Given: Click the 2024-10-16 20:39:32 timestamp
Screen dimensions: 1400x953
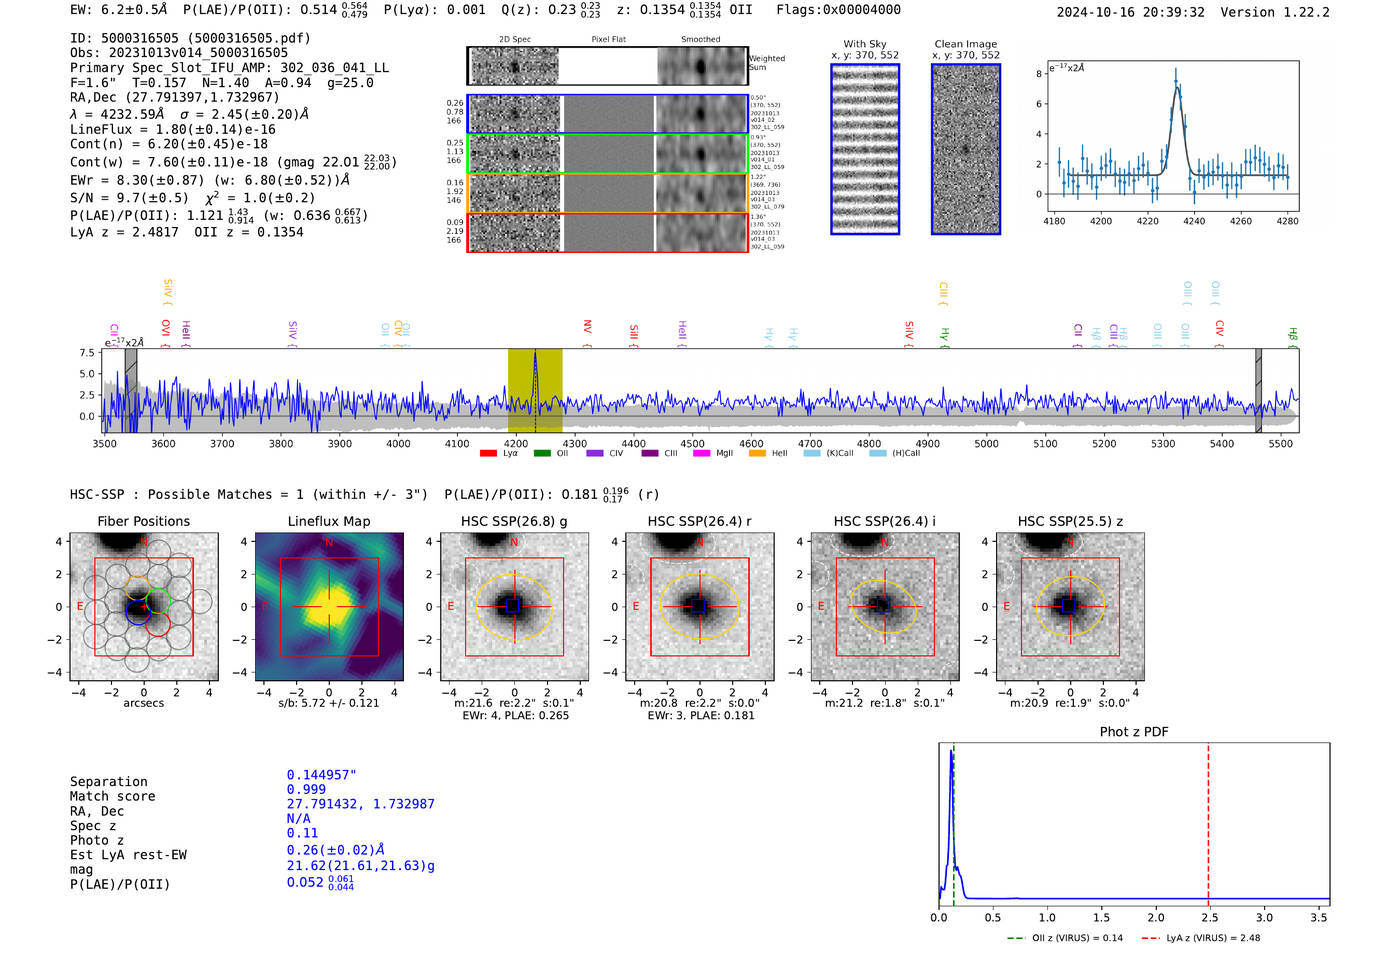Looking at the screenshot, I should 1131,12.
